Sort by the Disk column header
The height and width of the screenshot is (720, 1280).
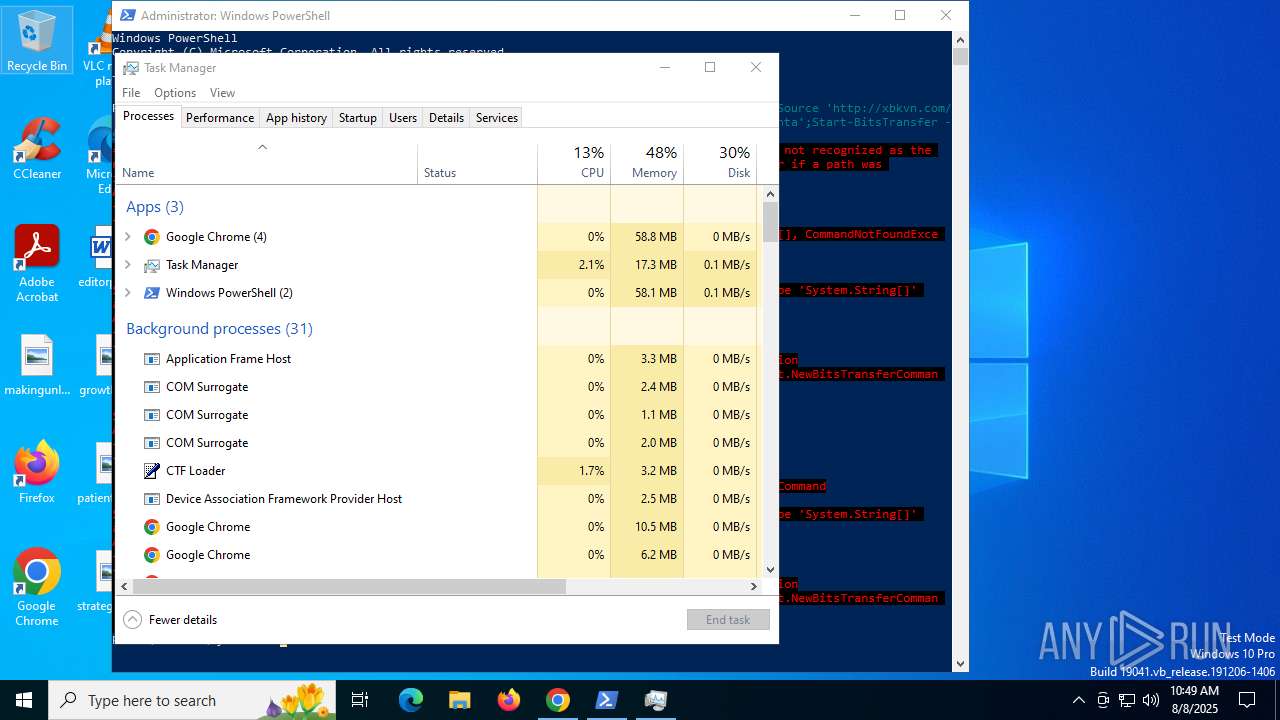click(720, 165)
